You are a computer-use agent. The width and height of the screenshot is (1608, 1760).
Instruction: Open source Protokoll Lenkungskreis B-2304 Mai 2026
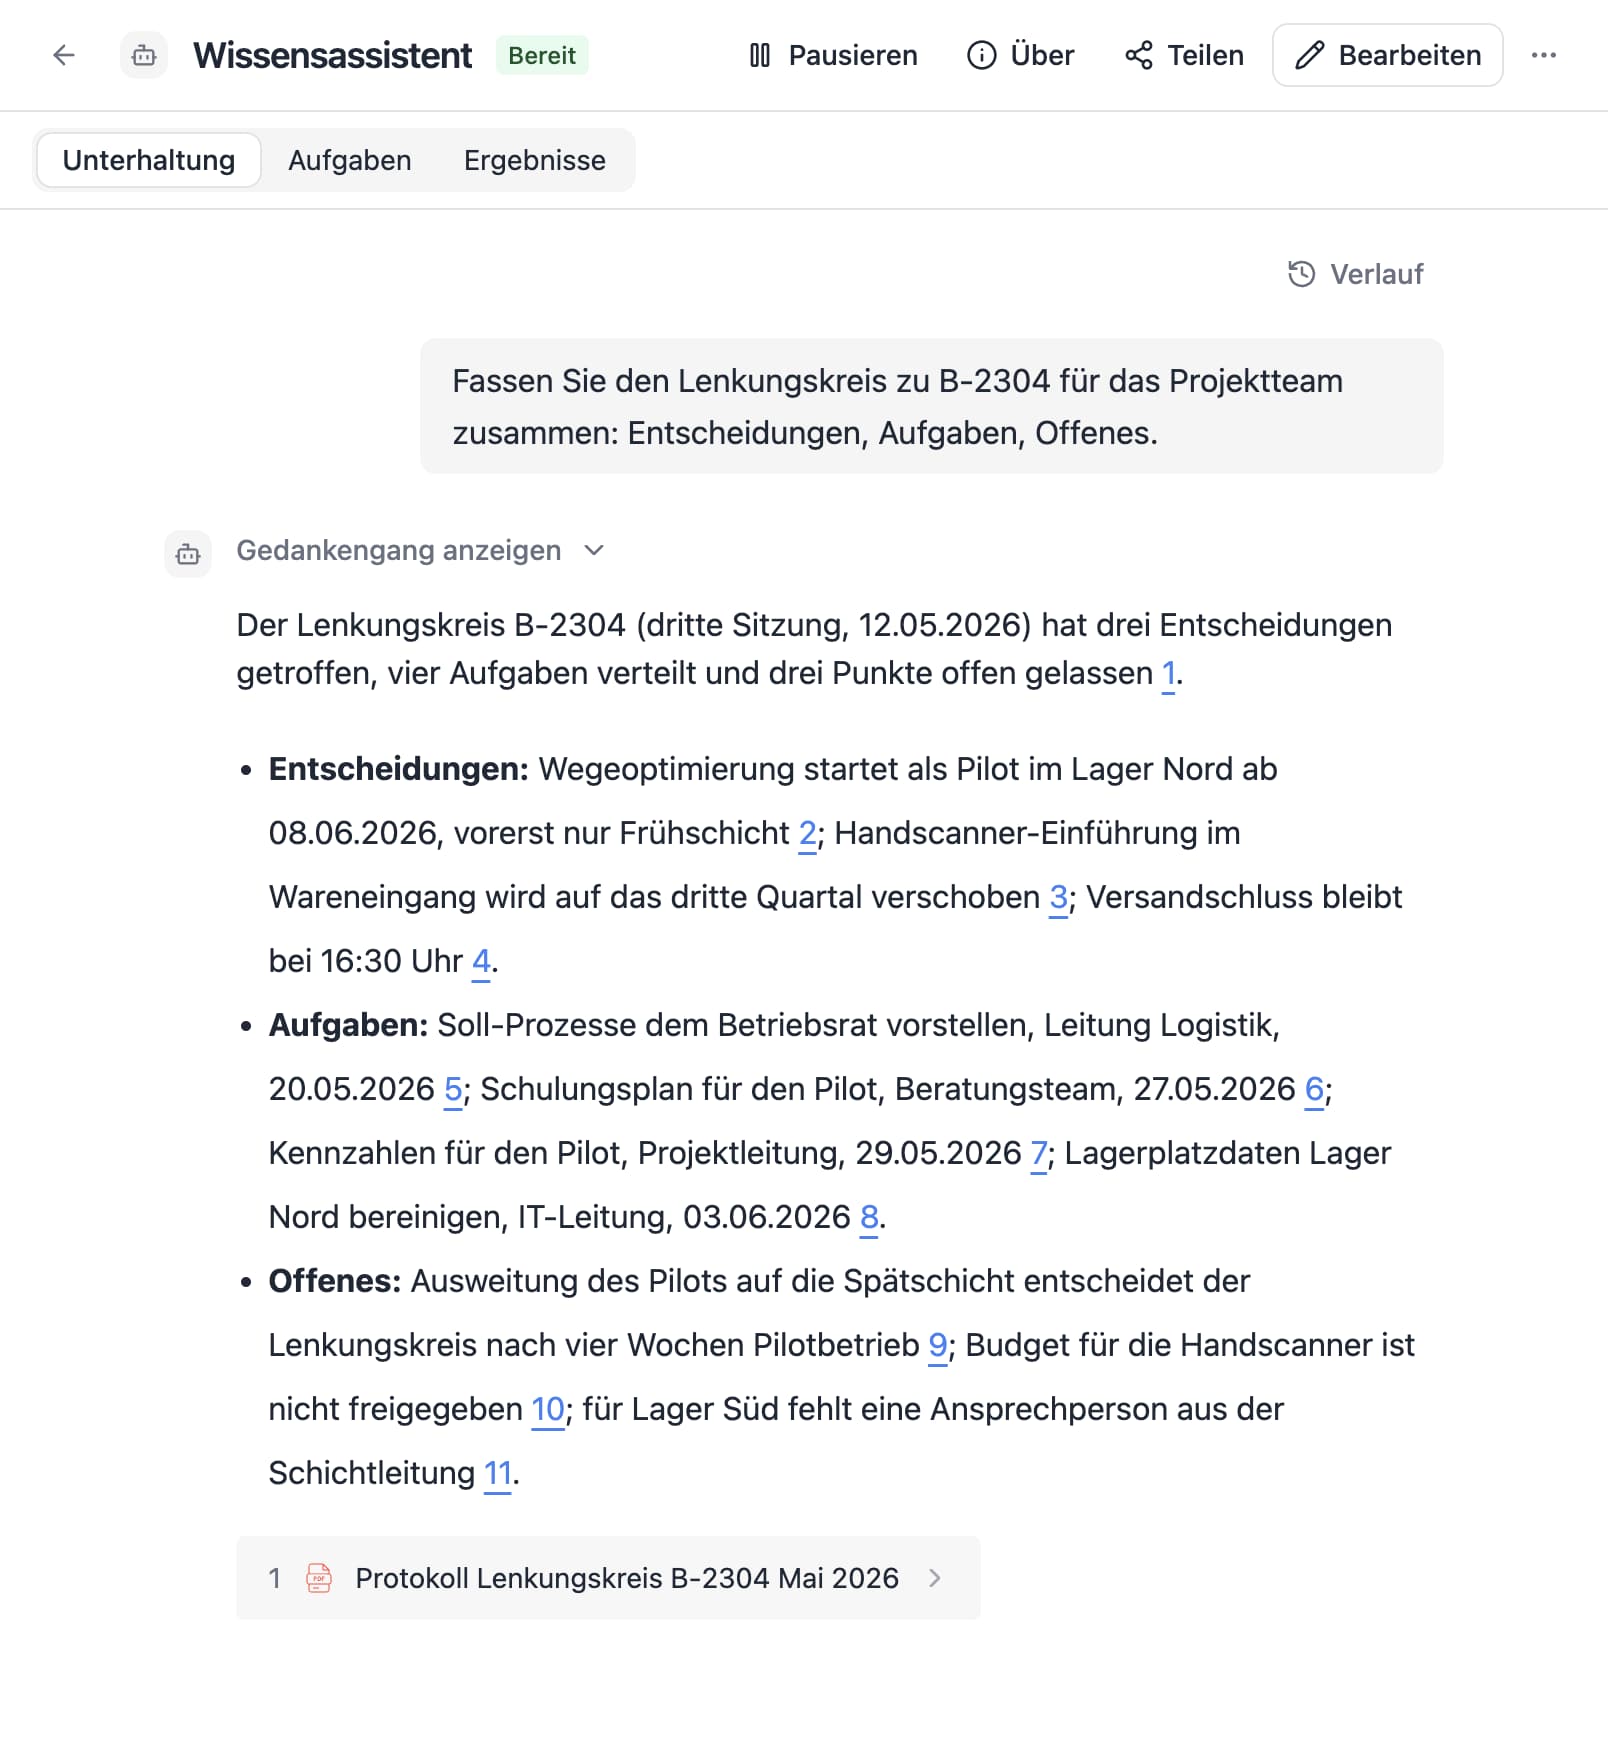coord(608,1578)
